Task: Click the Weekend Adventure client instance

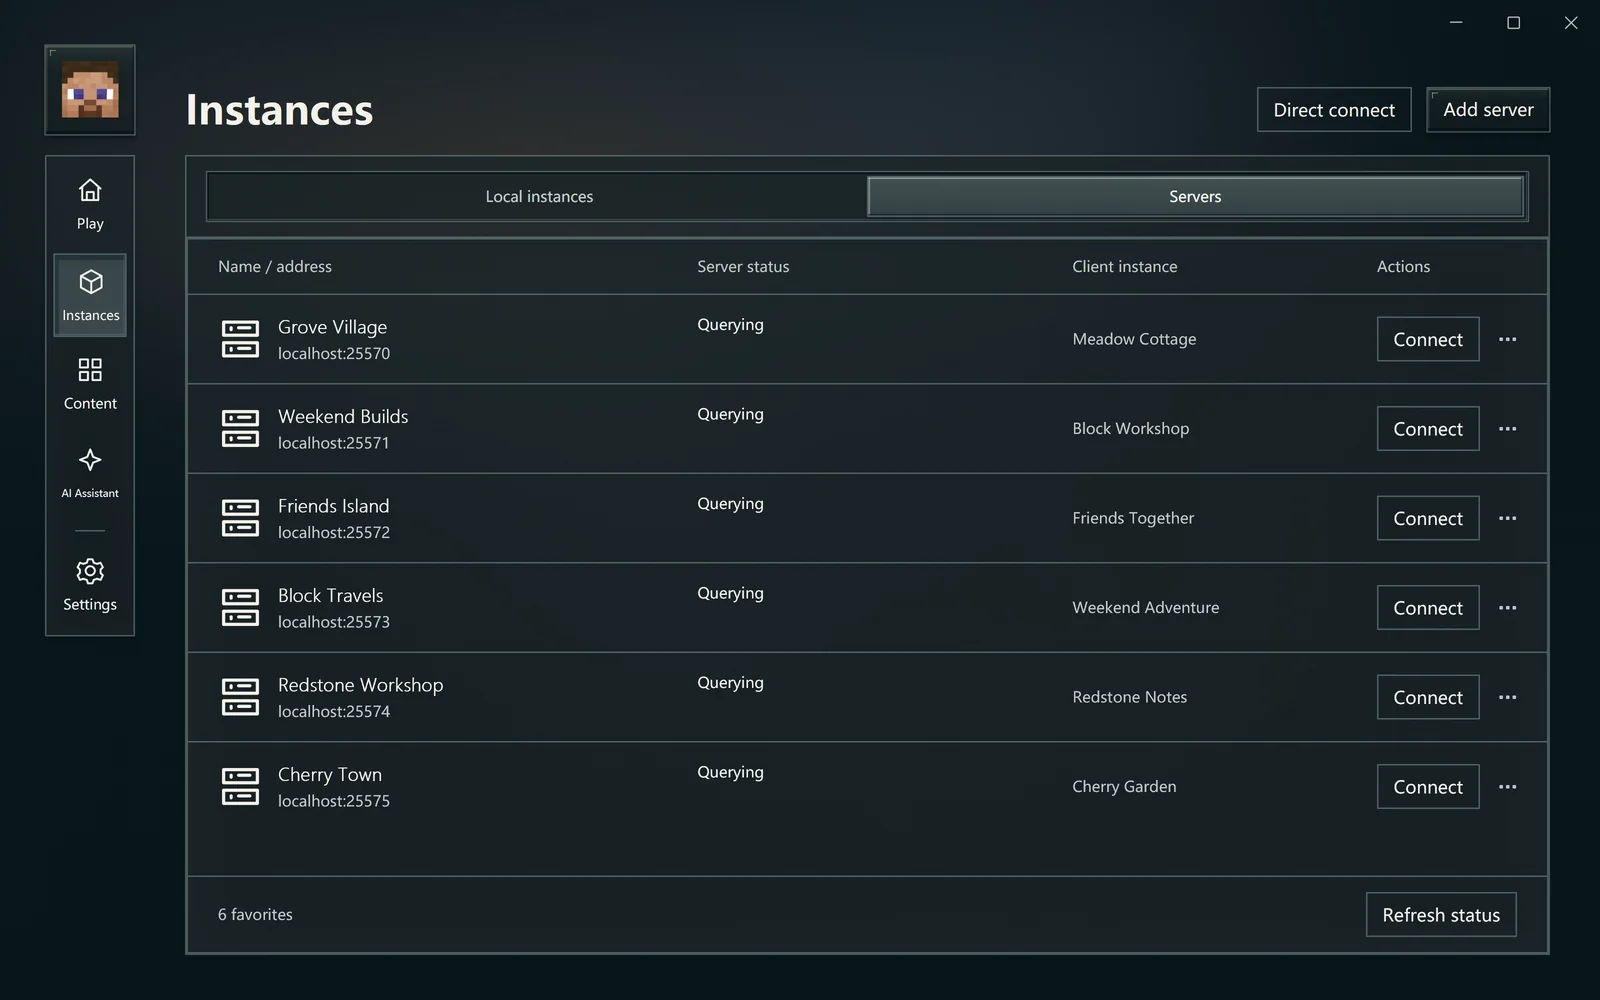Action: pos(1146,607)
